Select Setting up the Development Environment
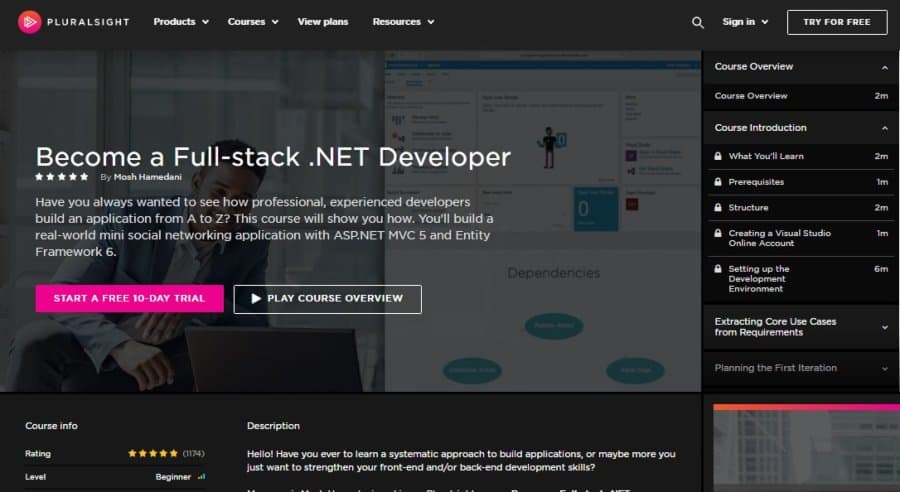Image resolution: width=900 pixels, height=492 pixels. point(801,279)
